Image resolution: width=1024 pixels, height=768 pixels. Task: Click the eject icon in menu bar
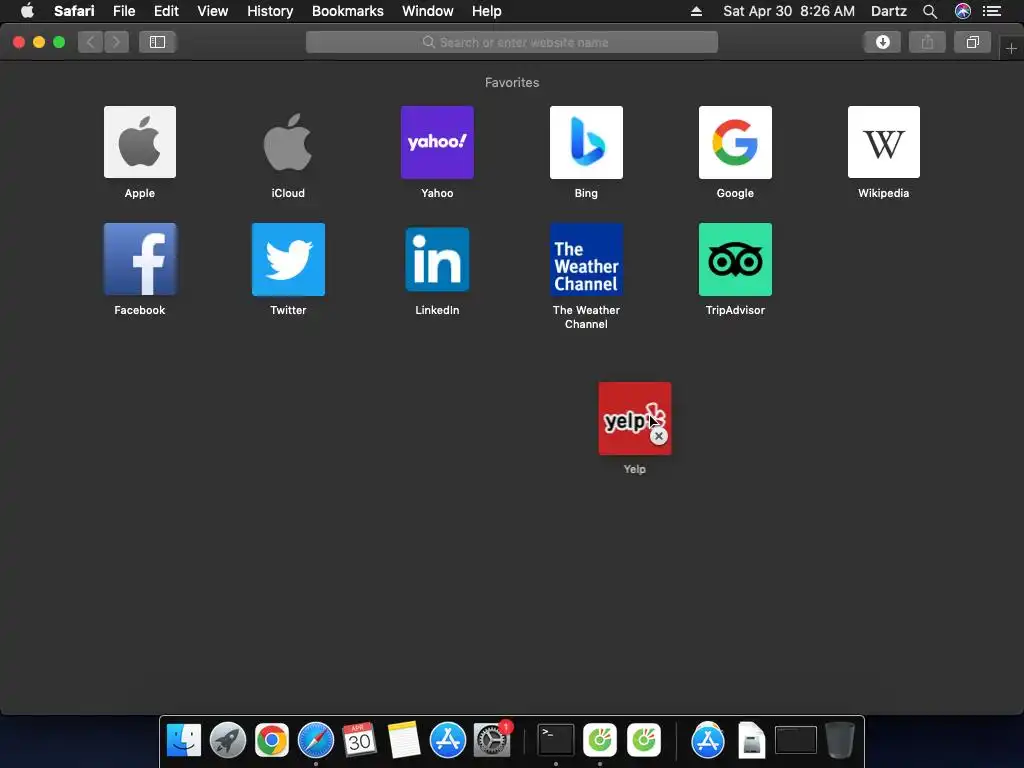tap(696, 11)
